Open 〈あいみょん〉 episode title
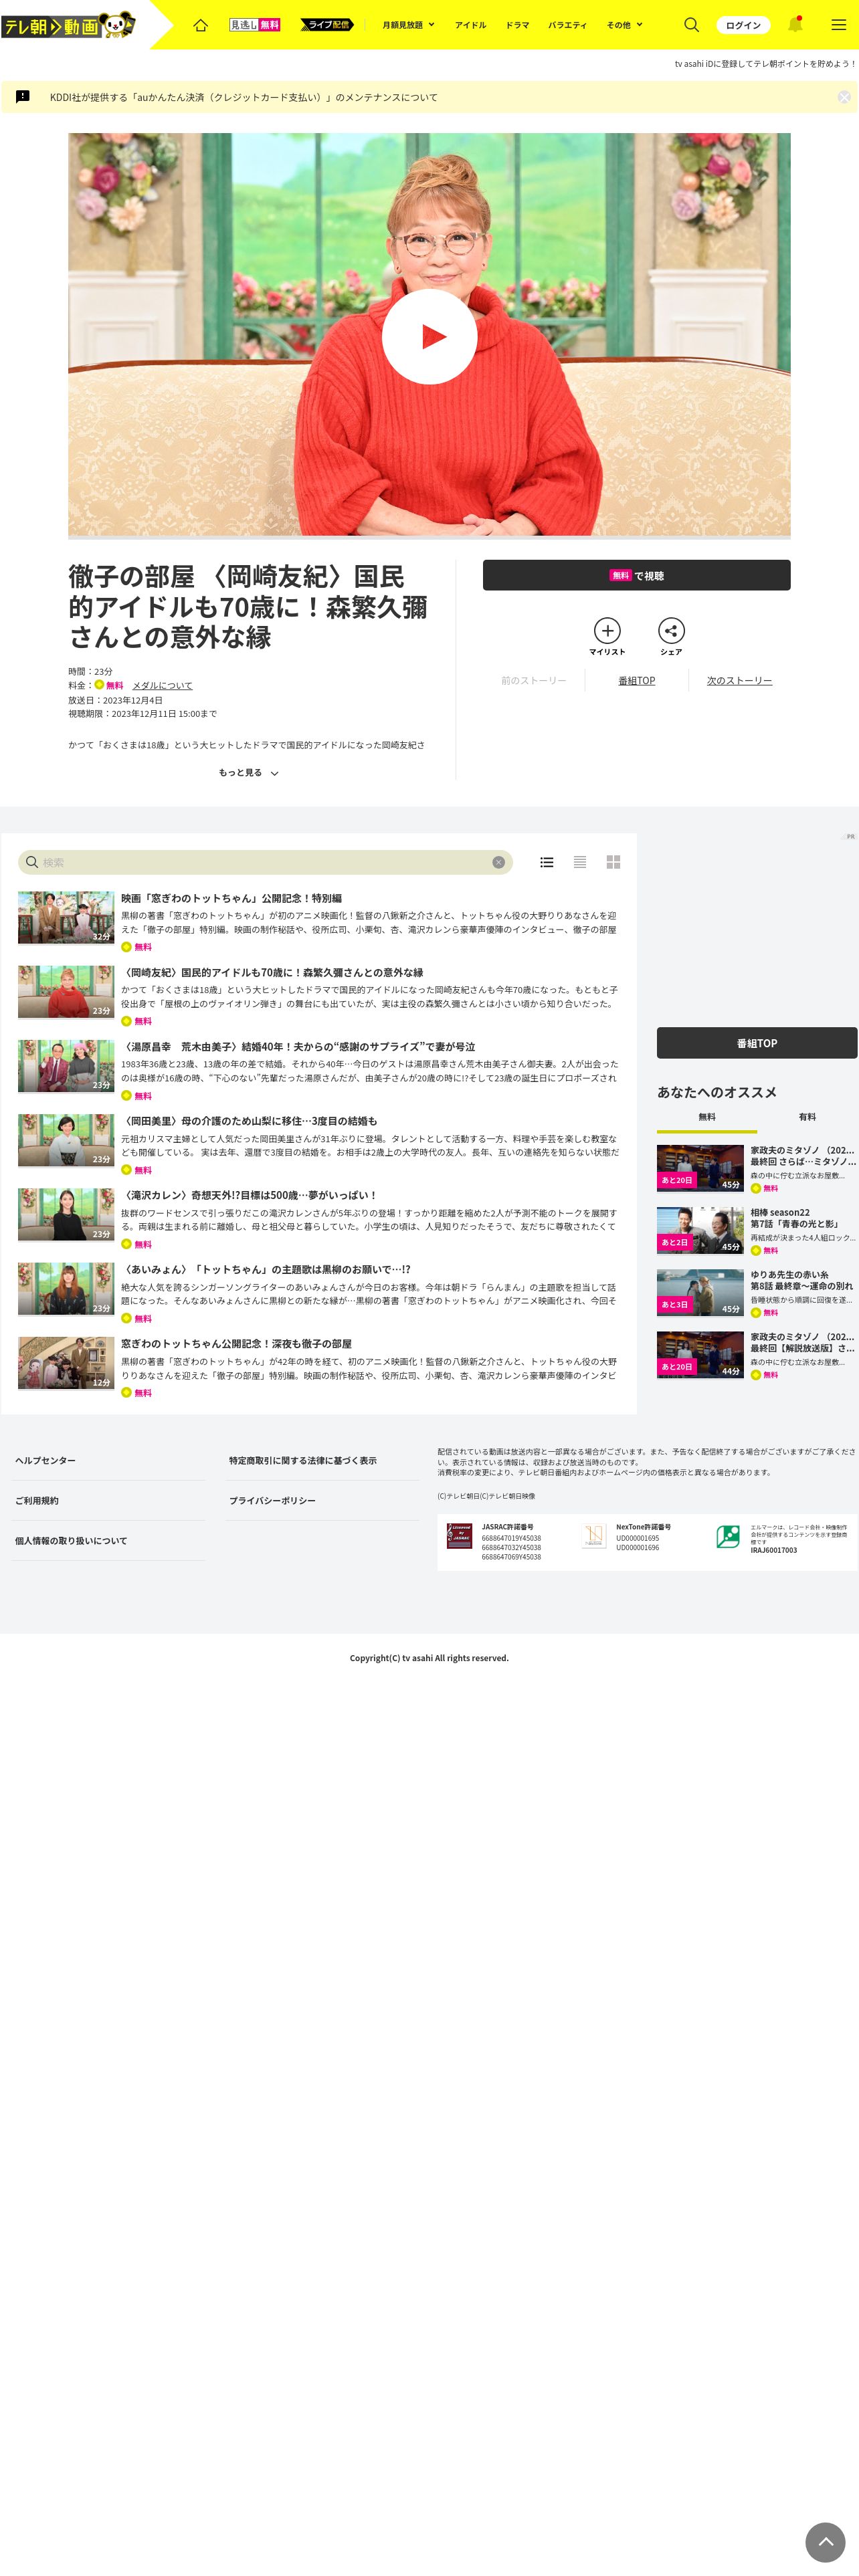The width and height of the screenshot is (859, 2576). [265, 1269]
